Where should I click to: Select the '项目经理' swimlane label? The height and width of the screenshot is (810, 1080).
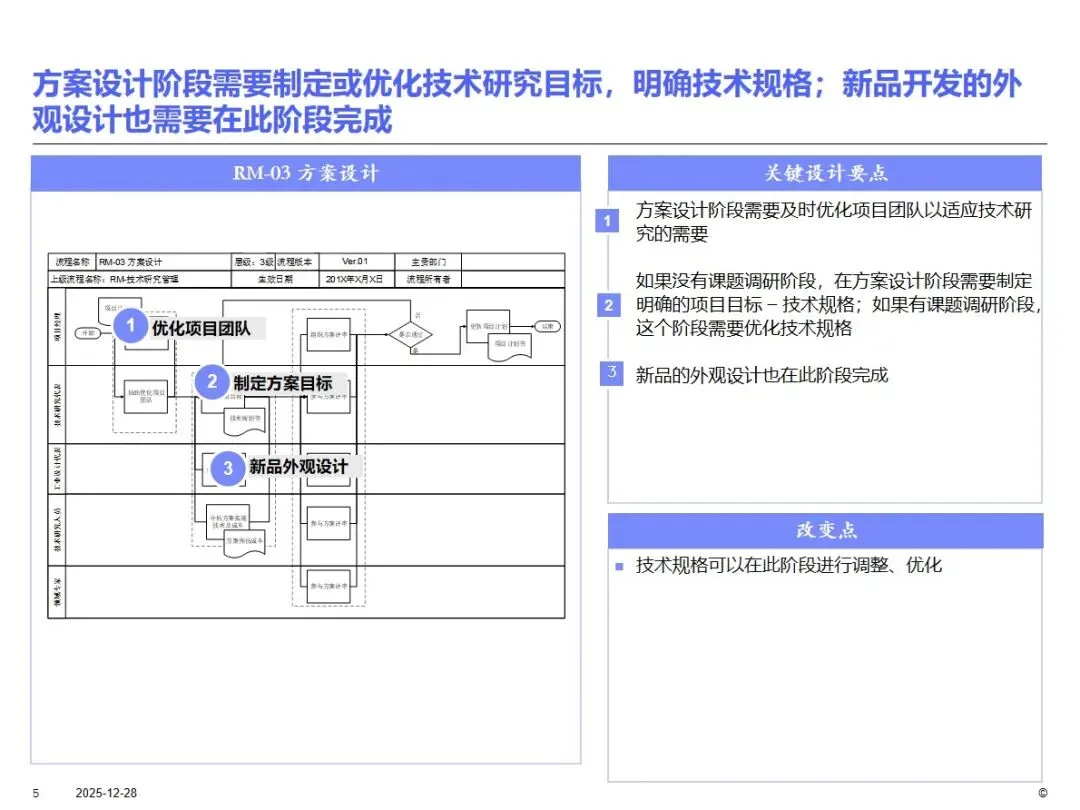pos(57,326)
